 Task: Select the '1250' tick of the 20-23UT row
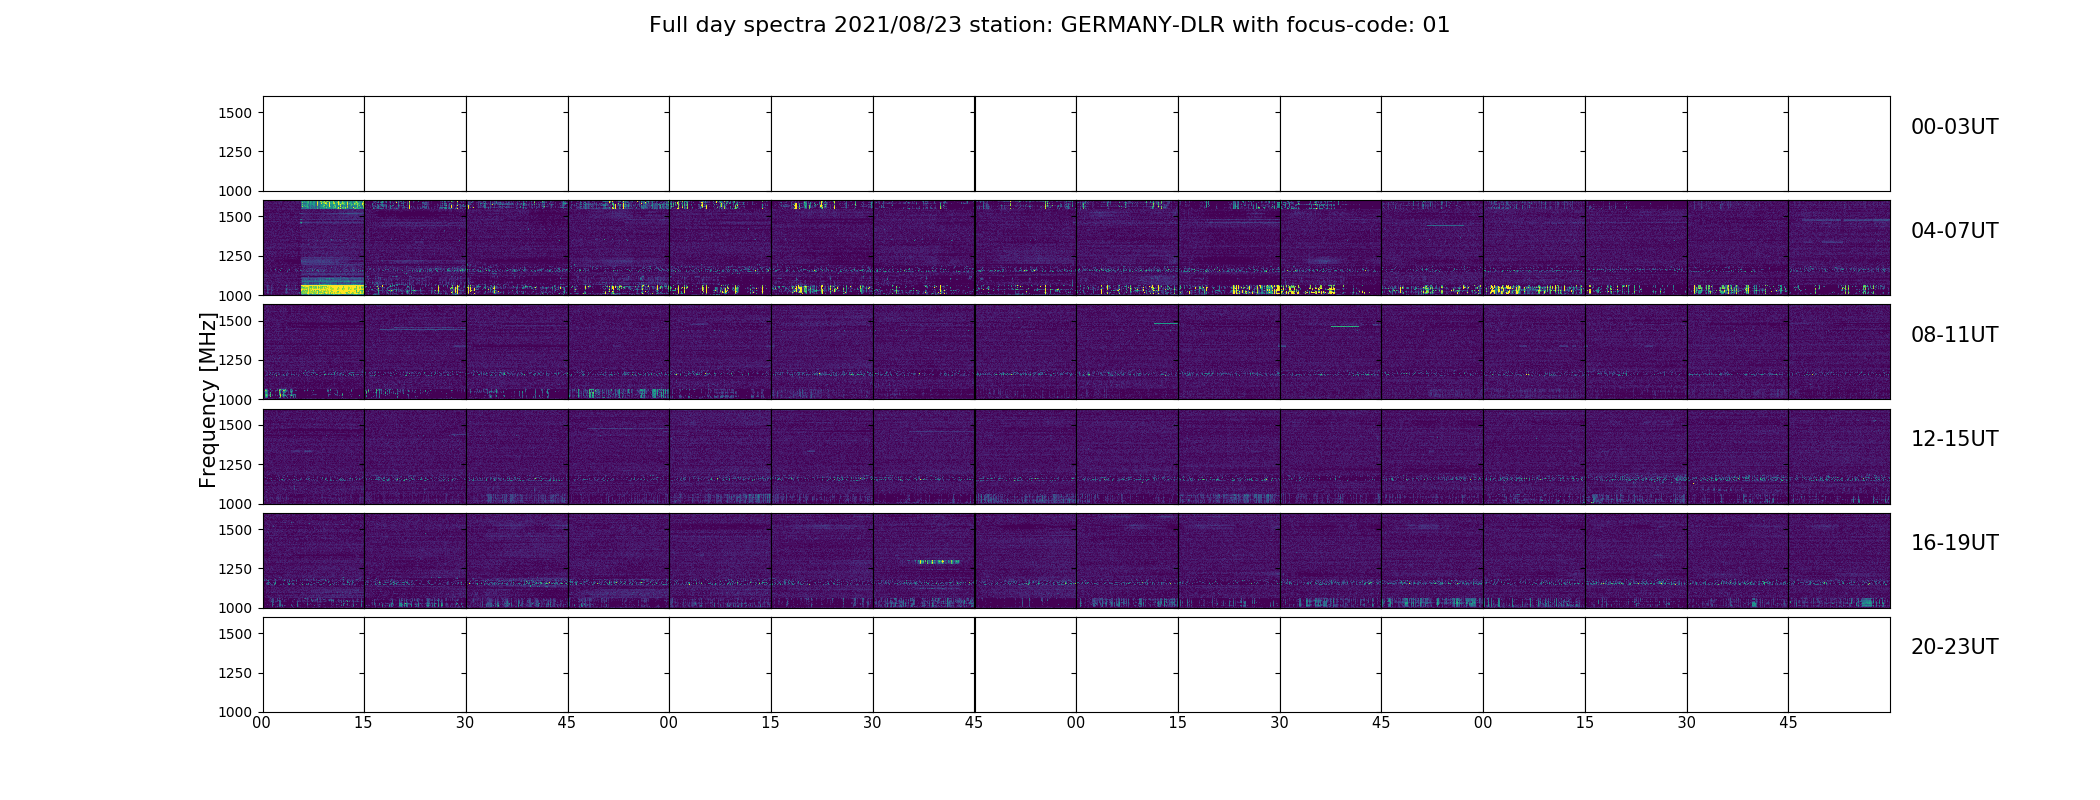point(235,672)
